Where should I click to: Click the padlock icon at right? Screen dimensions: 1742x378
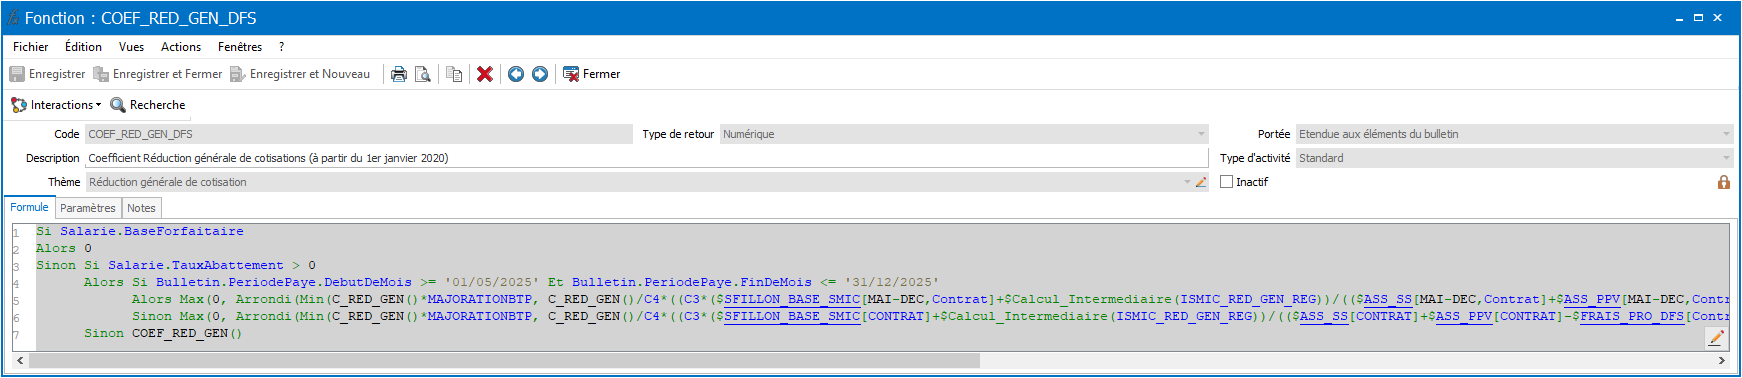click(1724, 182)
